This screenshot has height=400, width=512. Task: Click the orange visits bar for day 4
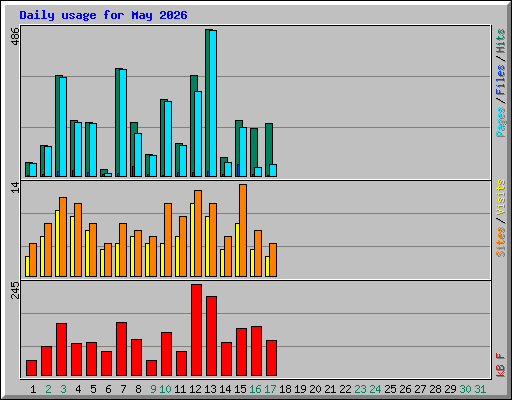[x=78, y=240]
